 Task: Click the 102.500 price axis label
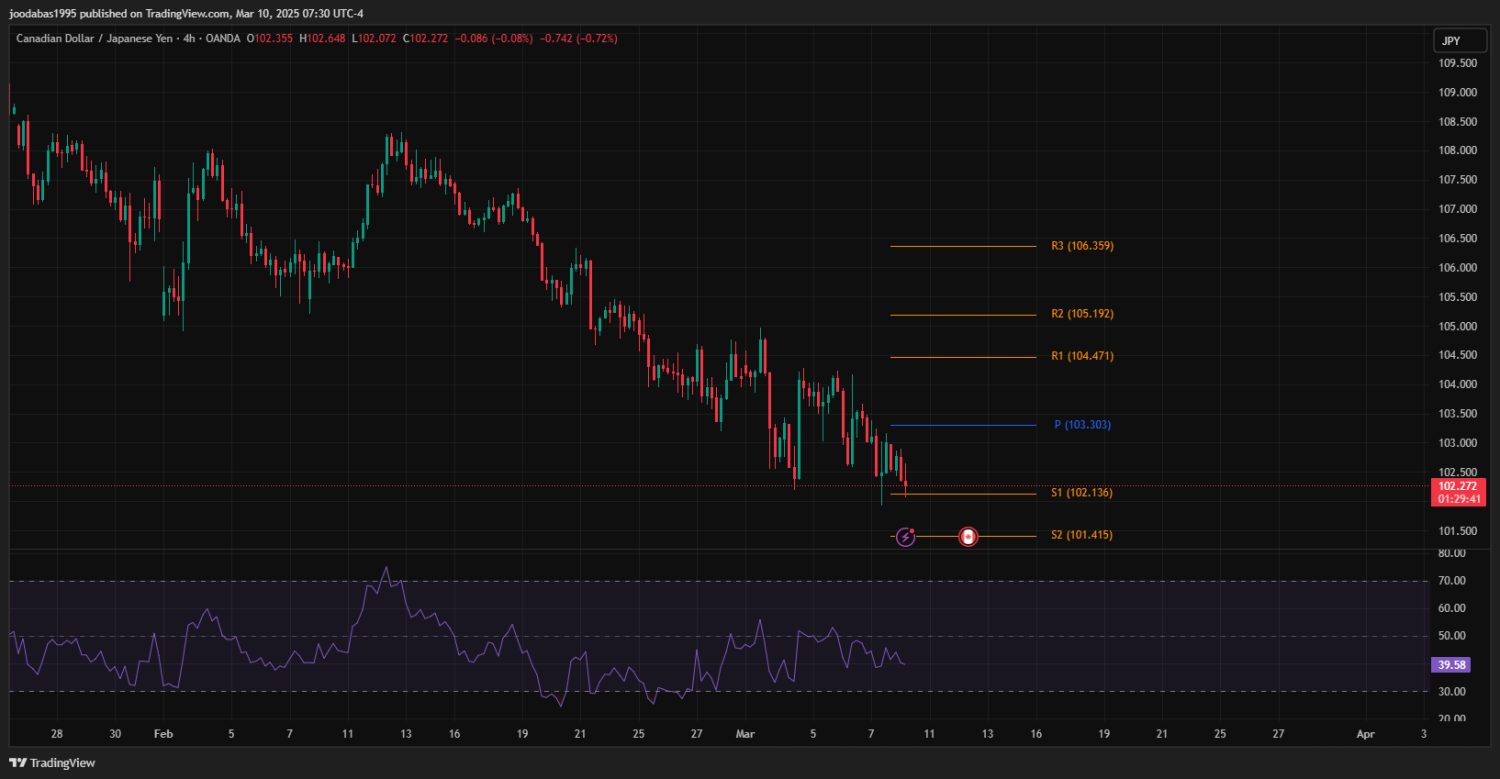tap(1457, 472)
